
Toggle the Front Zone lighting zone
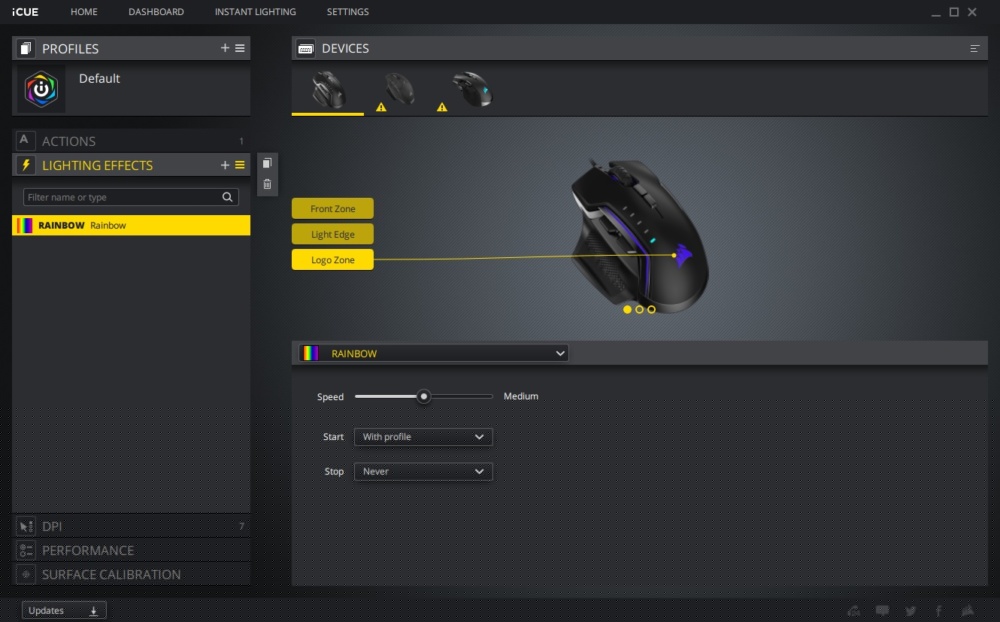pos(332,209)
